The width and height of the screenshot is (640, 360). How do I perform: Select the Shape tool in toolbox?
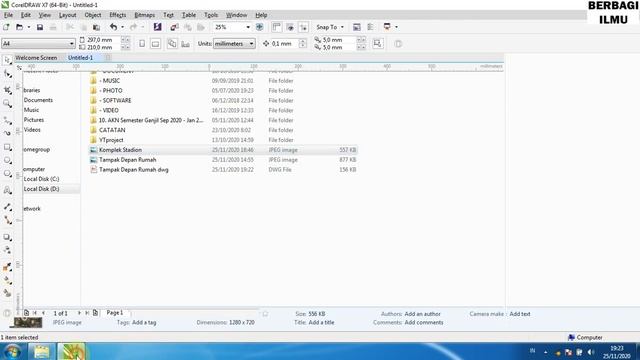(7, 74)
